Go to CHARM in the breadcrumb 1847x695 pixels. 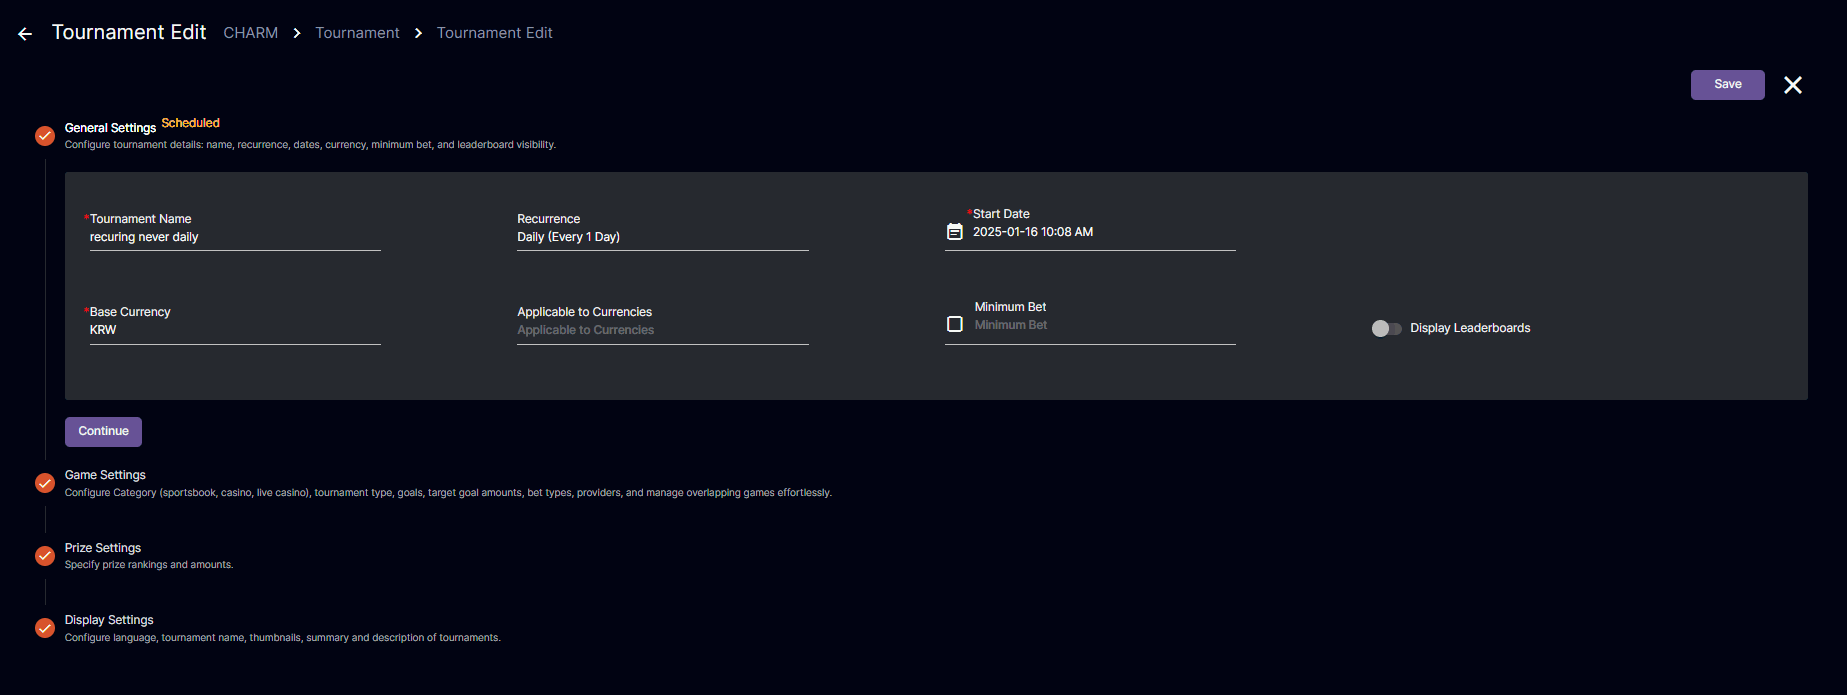coord(251,33)
